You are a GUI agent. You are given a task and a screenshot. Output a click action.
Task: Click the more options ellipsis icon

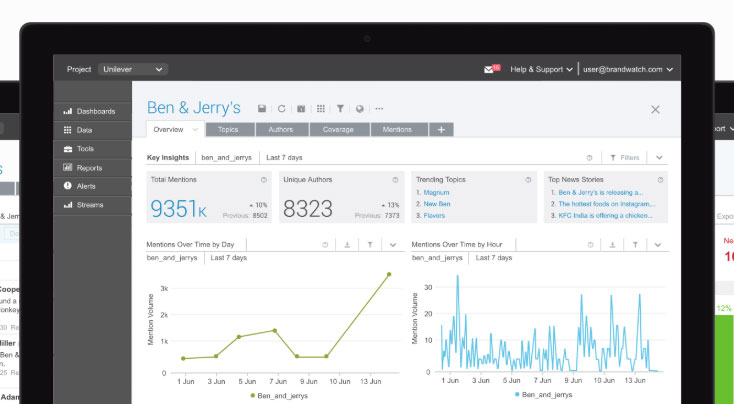pos(378,109)
